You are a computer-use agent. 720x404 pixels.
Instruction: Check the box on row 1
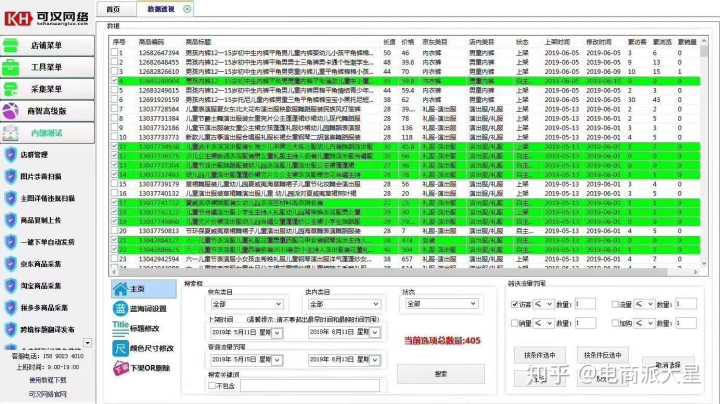(114, 53)
